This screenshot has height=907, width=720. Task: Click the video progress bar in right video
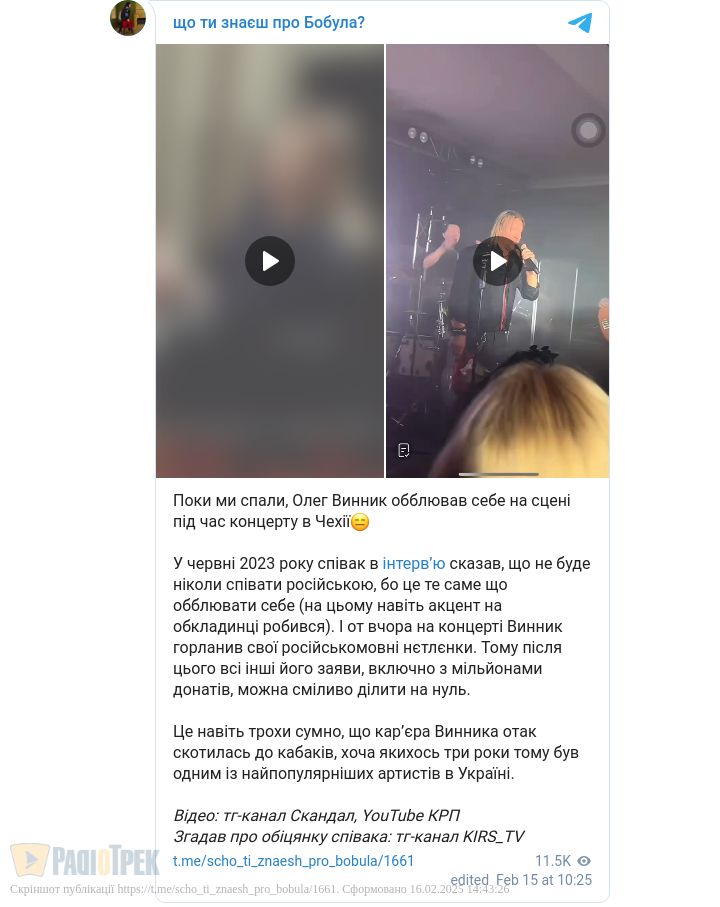click(x=499, y=474)
